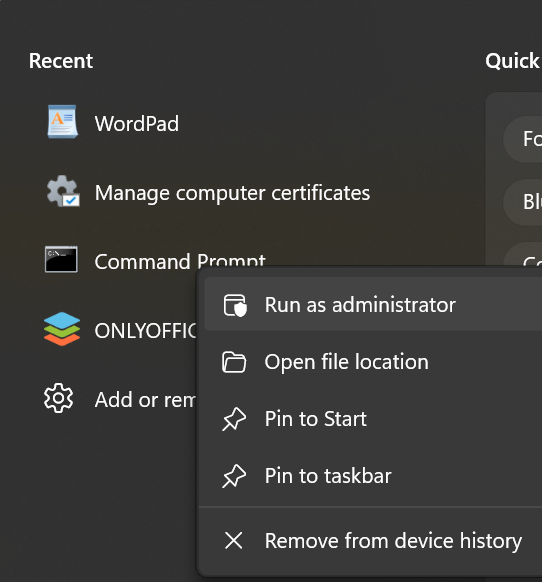Open WordPad from Recent list
The image size is (542, 582).
(137, 124)
